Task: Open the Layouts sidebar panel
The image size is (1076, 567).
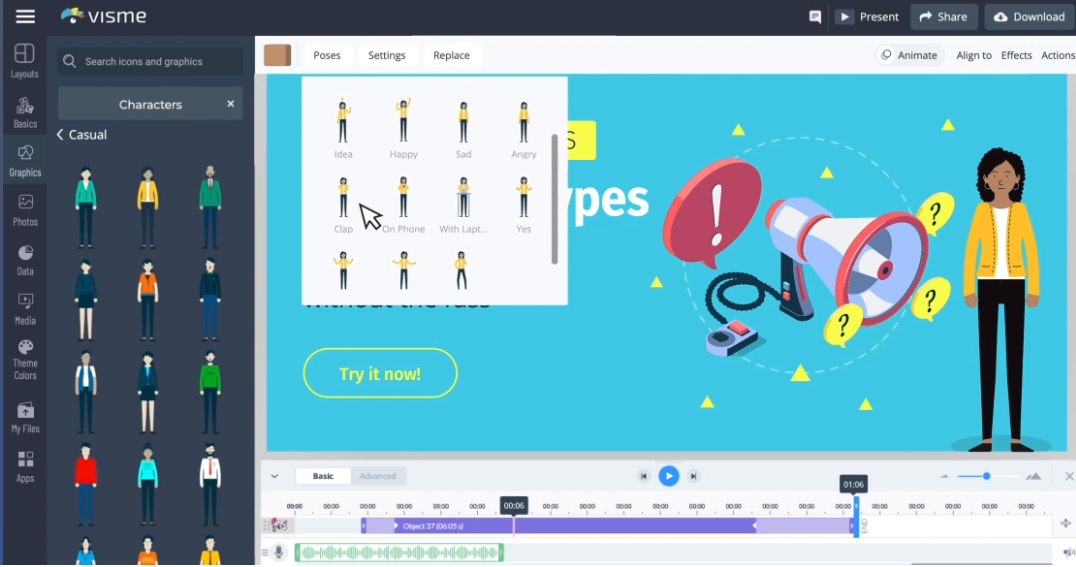Action: point(25,60)
